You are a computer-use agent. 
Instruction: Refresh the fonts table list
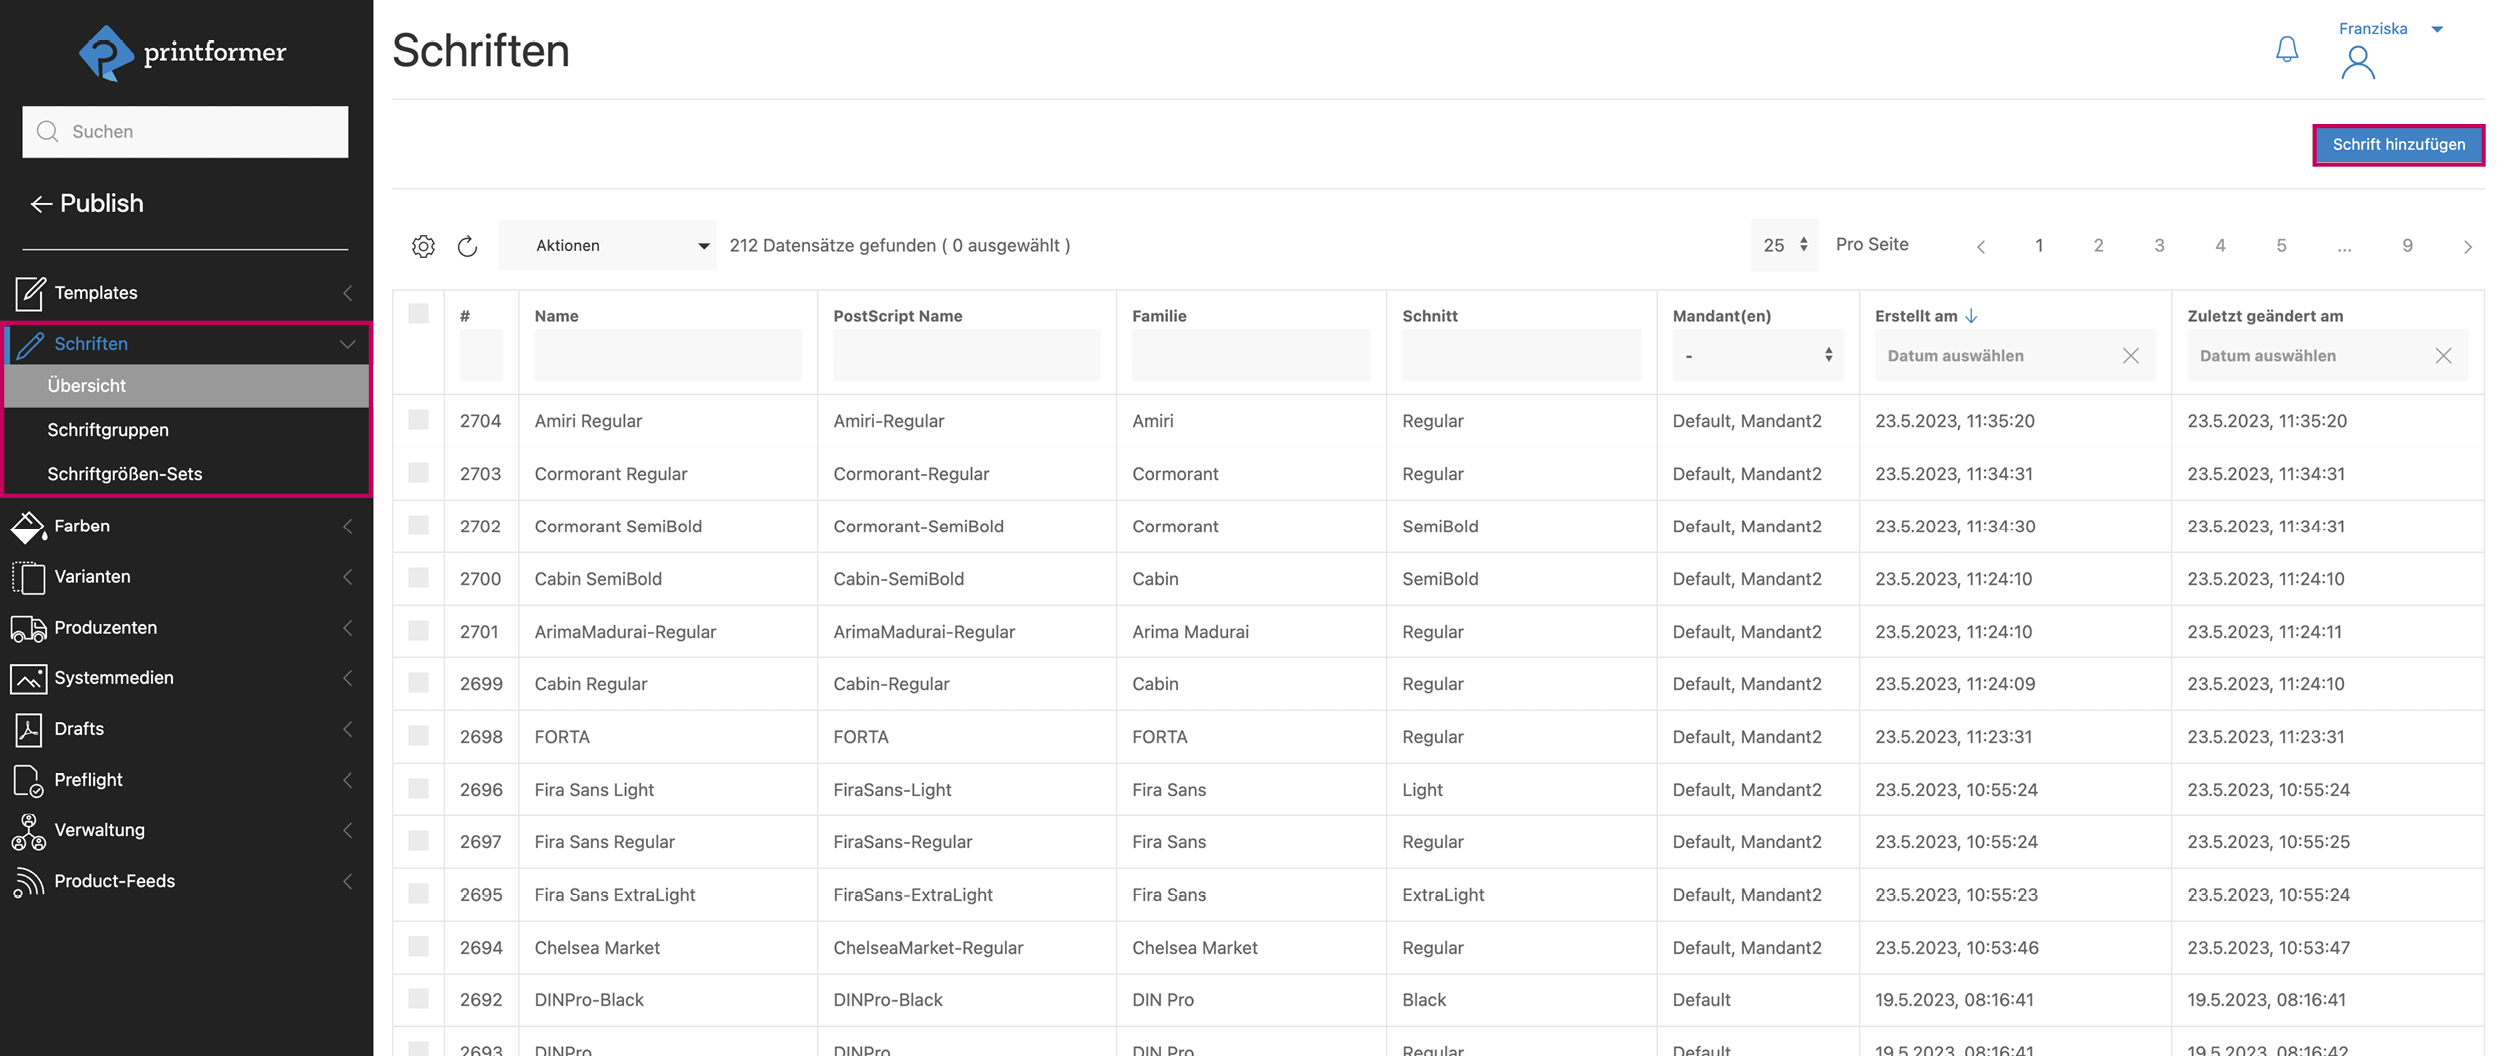[467, 246]
